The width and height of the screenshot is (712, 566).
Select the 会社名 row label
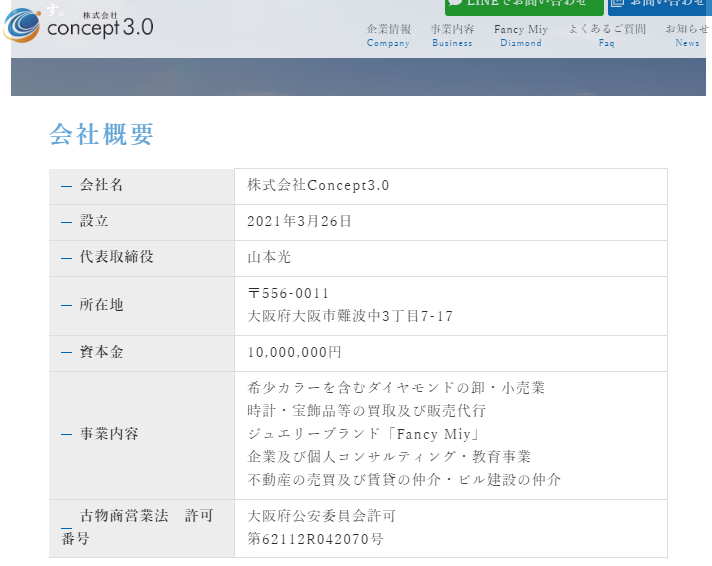tap(101, 185)
